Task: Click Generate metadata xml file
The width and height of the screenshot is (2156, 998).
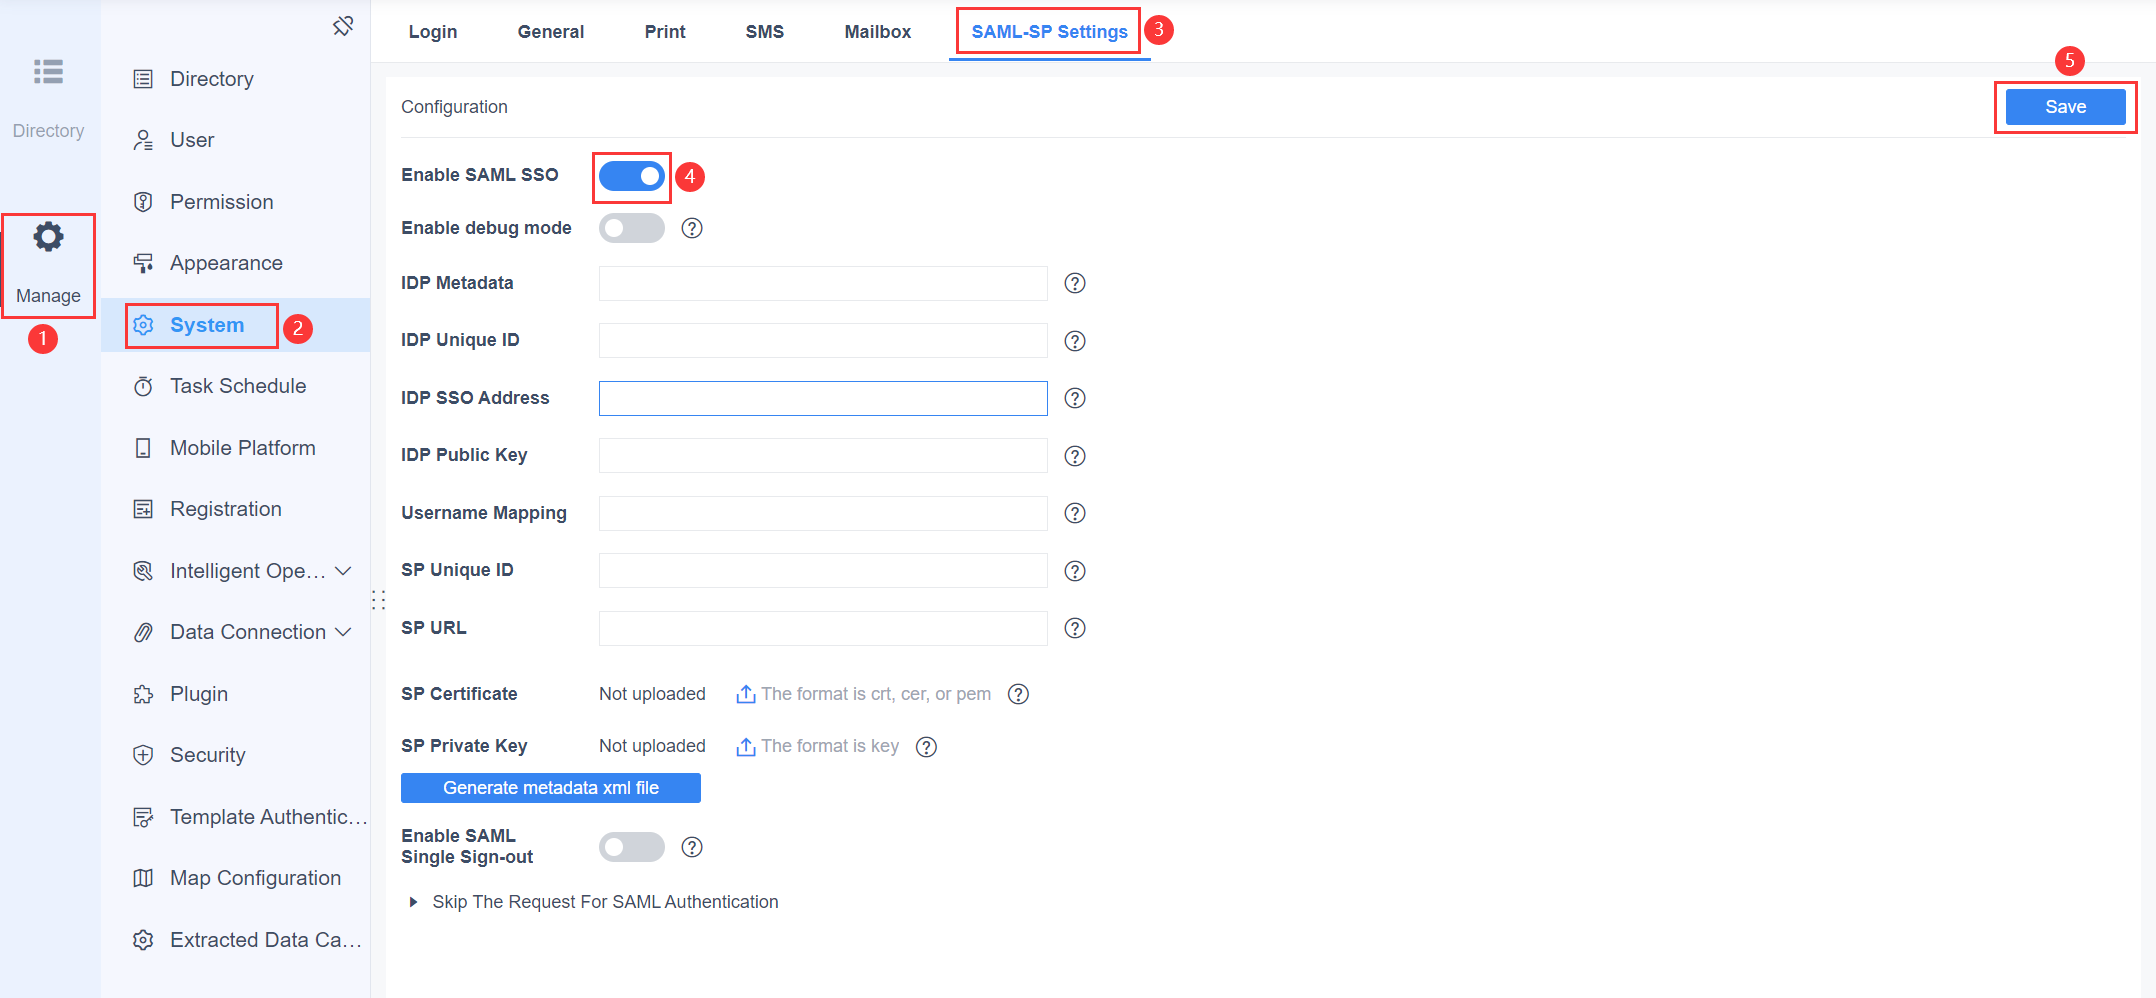Action: [x=550, y=787]
